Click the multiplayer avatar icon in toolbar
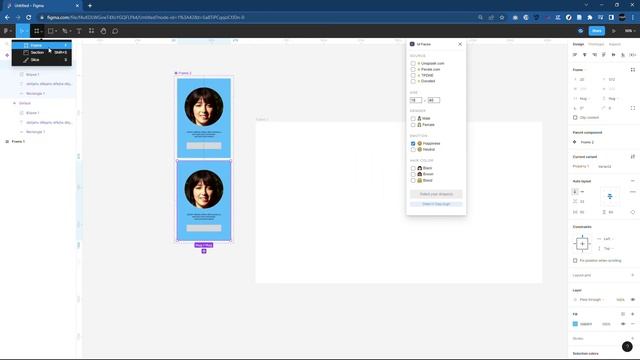Image resolution: width=640 pixels, height=360 pixels. tap(580, 31)
